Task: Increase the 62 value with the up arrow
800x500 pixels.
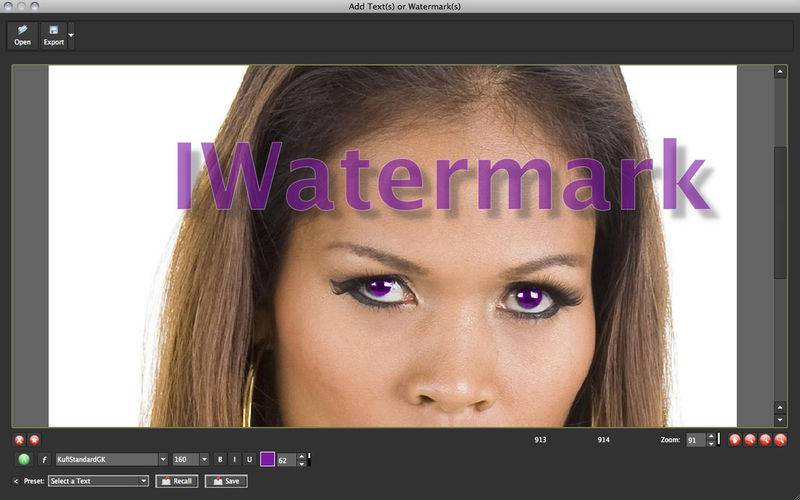Action: [x=302, y=456]
